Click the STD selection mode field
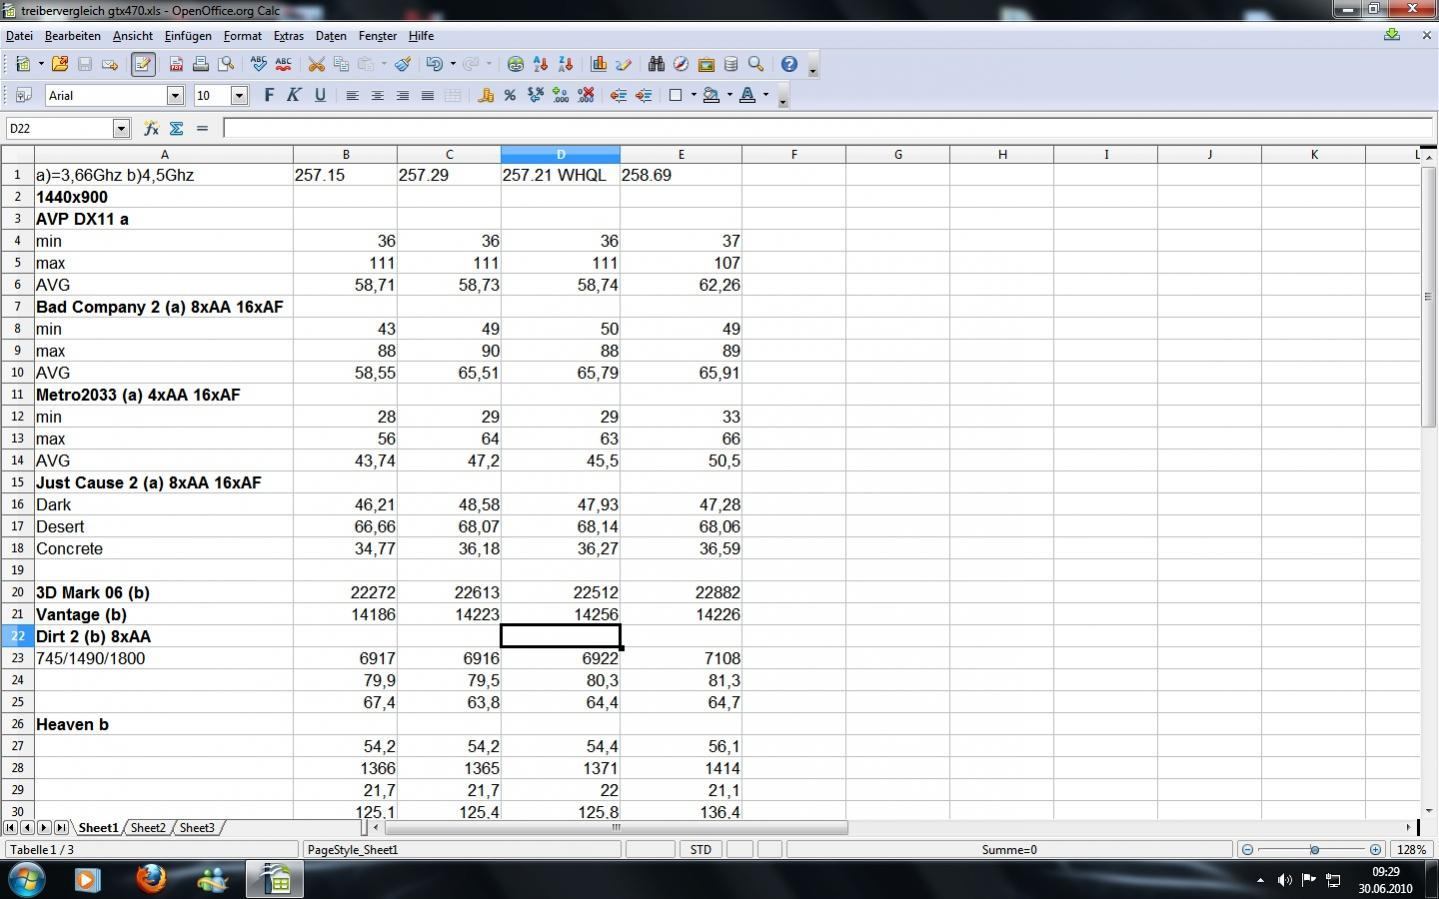This screenshot has height=899, width=1439. pos(701,849)
